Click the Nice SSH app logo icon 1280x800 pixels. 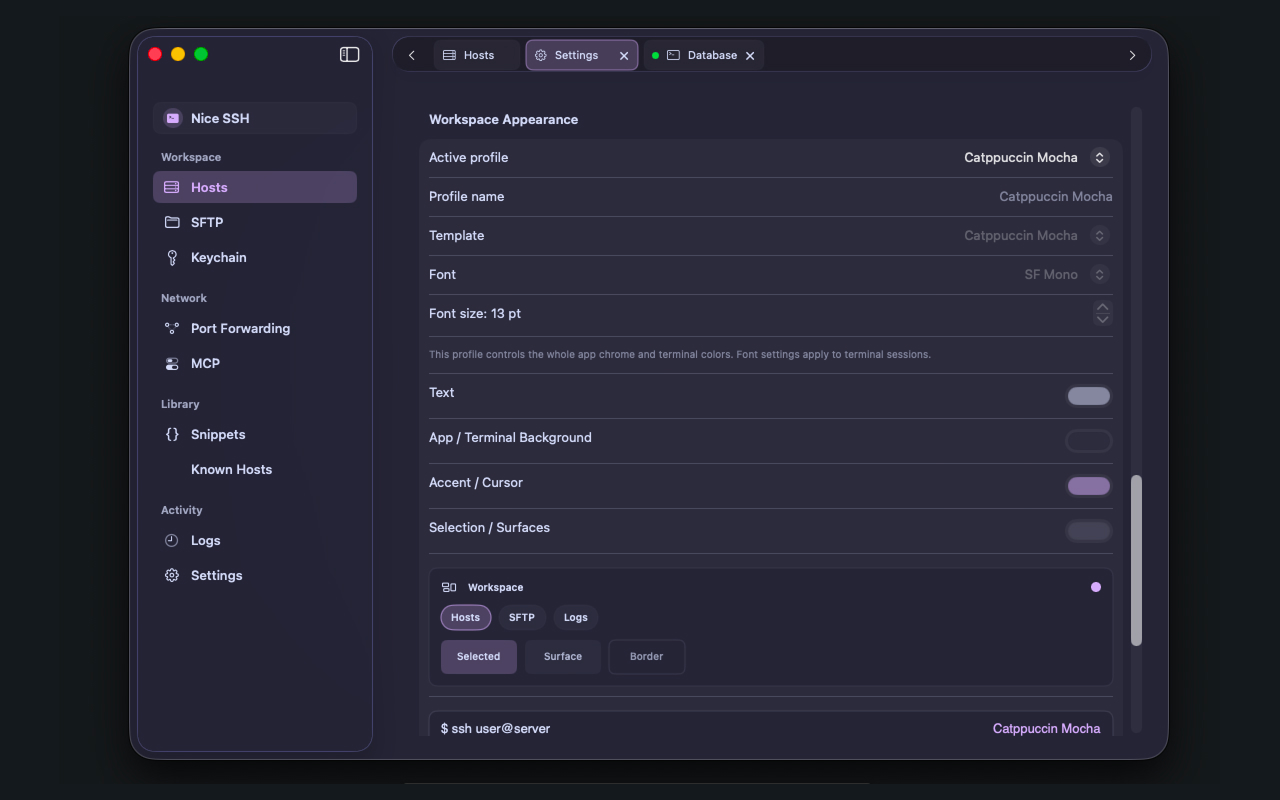172,118
